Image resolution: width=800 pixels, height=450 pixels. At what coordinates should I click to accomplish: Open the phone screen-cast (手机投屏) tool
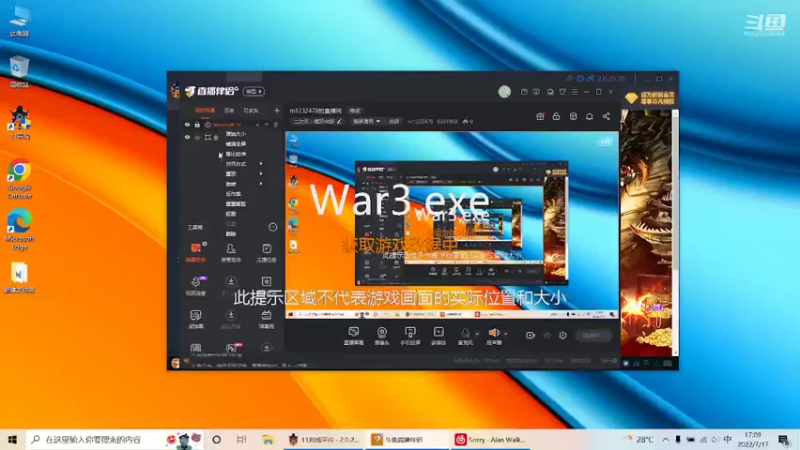pyautogui.click(x=410, y=336)
